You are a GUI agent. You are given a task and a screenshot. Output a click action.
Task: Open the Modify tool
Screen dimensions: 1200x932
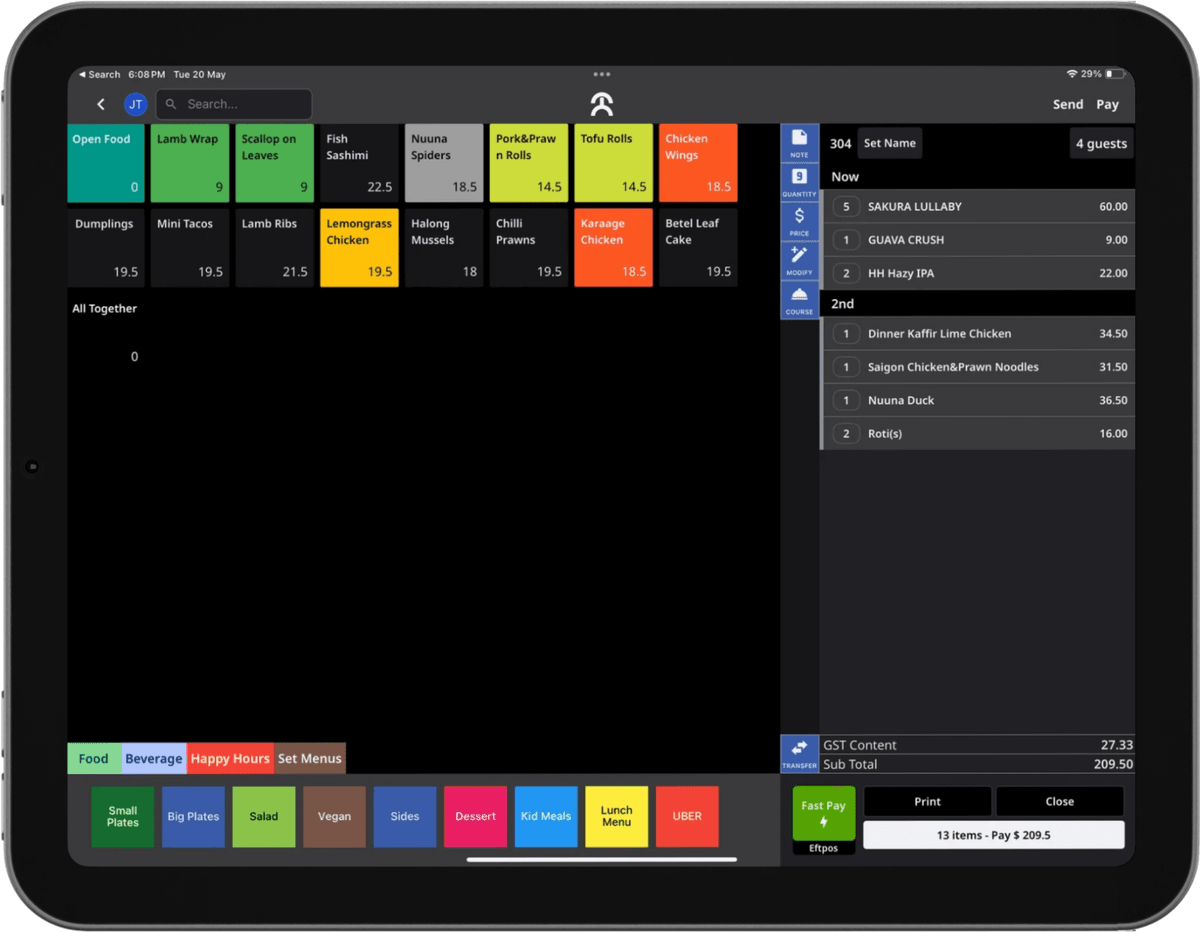(x=799, y=260)
